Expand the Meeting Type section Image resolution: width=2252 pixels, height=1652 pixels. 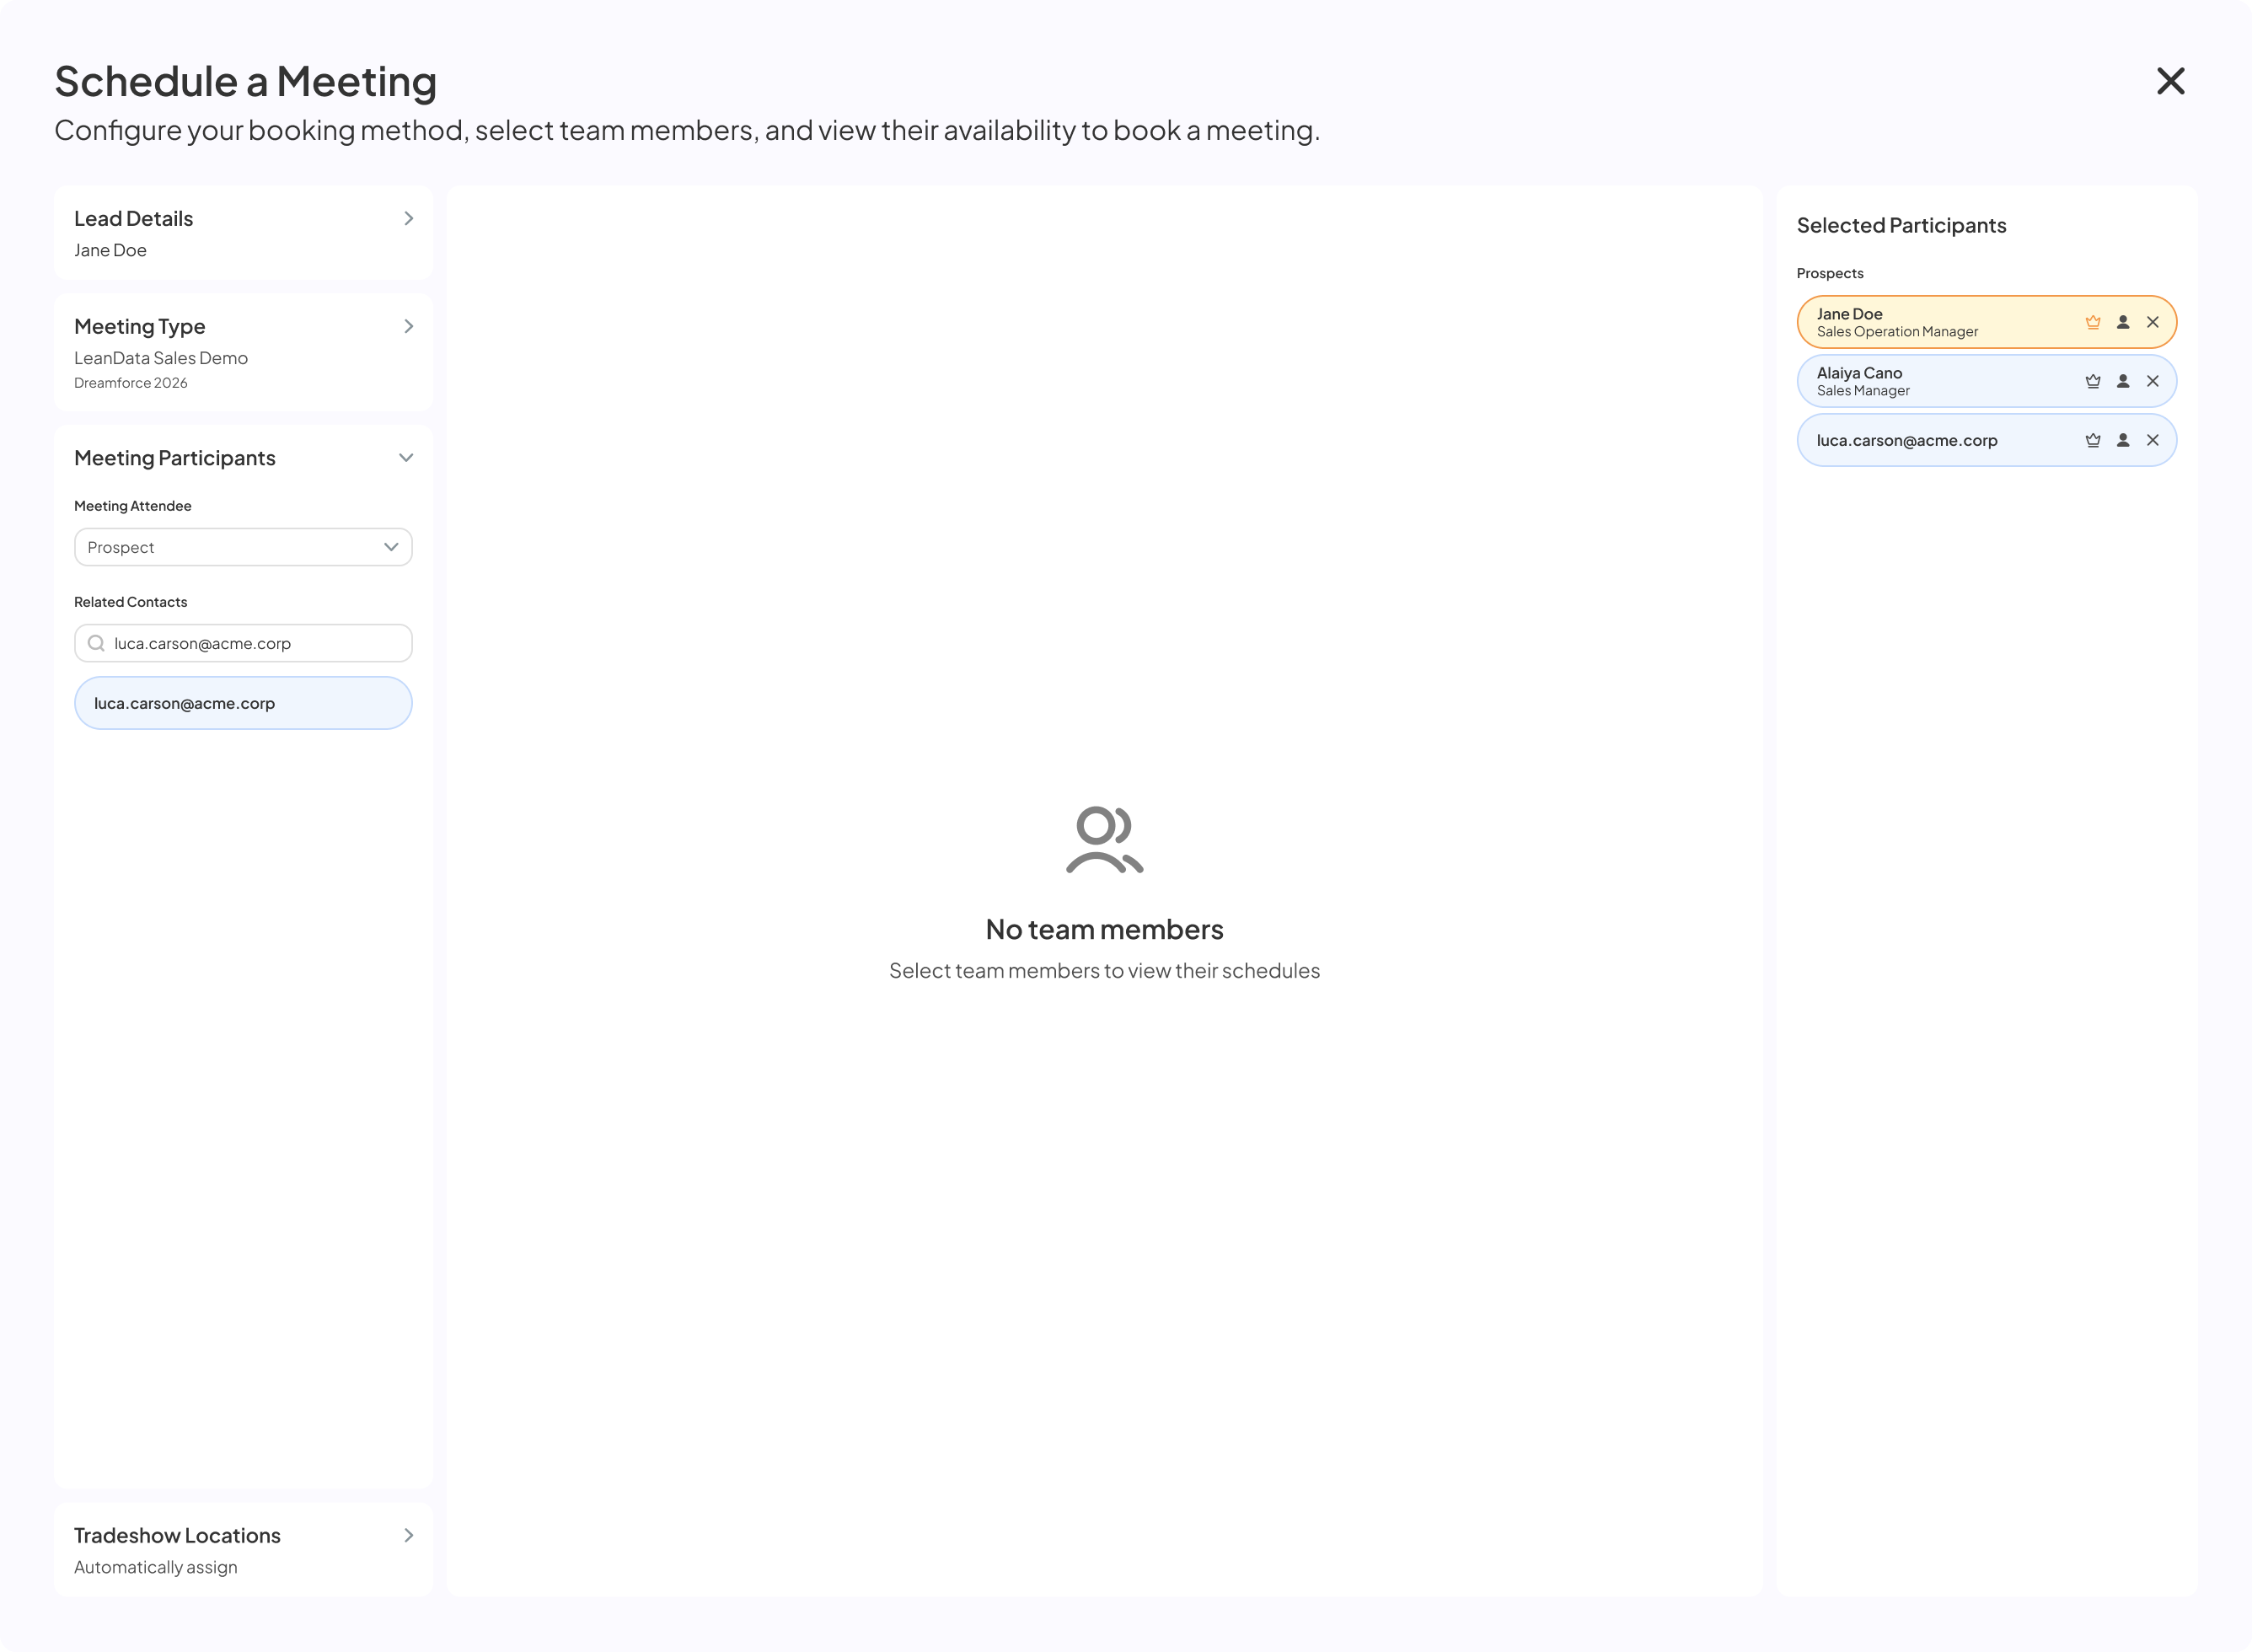coord(408,326)
